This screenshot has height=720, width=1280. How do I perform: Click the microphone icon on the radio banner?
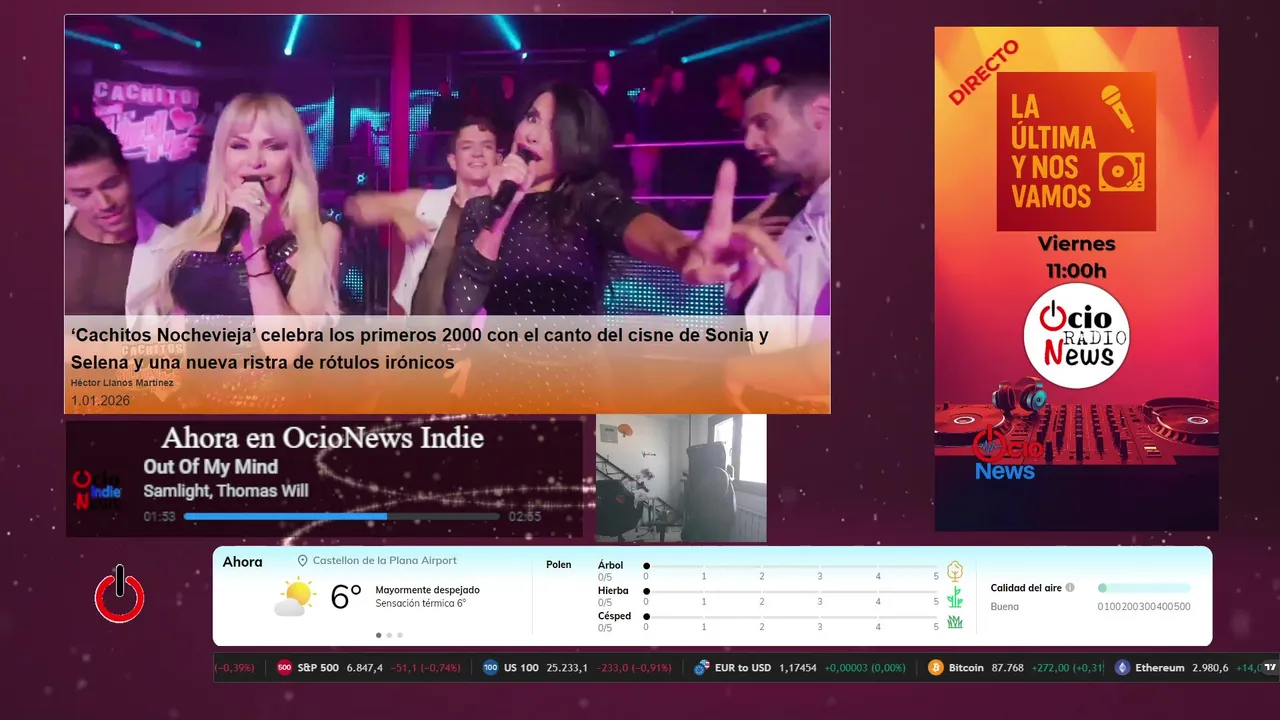tap(1118, 108)
